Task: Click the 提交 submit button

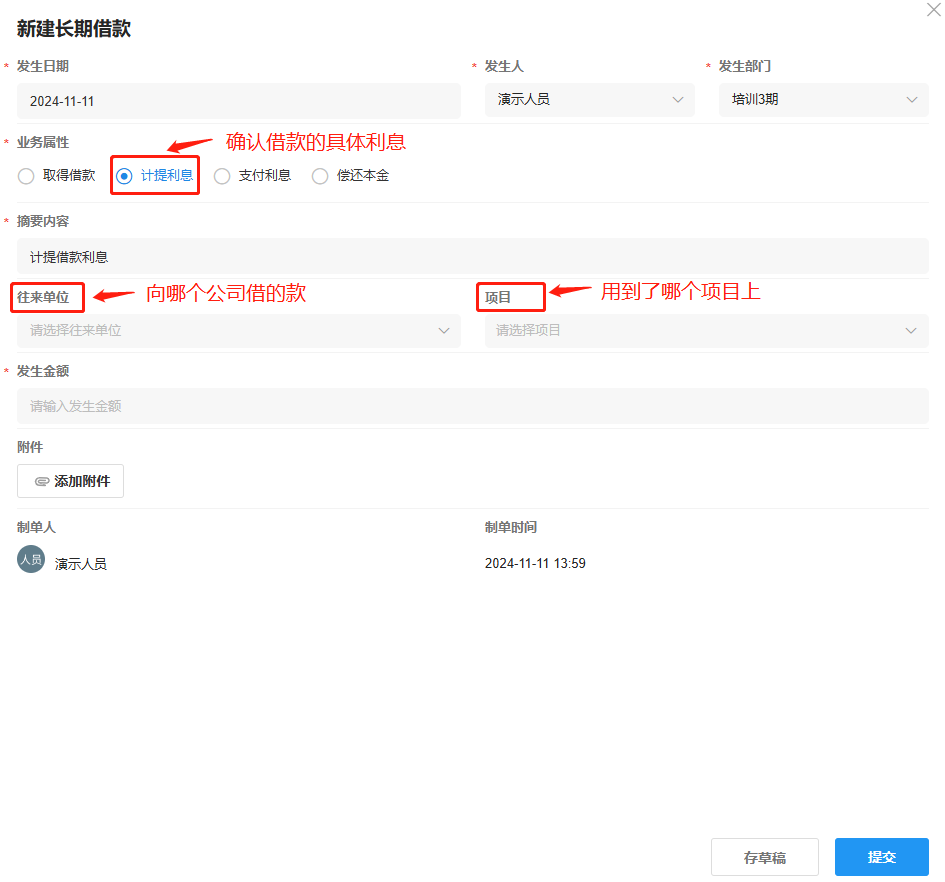Action: pyautogui.click(x=881, y=856)
